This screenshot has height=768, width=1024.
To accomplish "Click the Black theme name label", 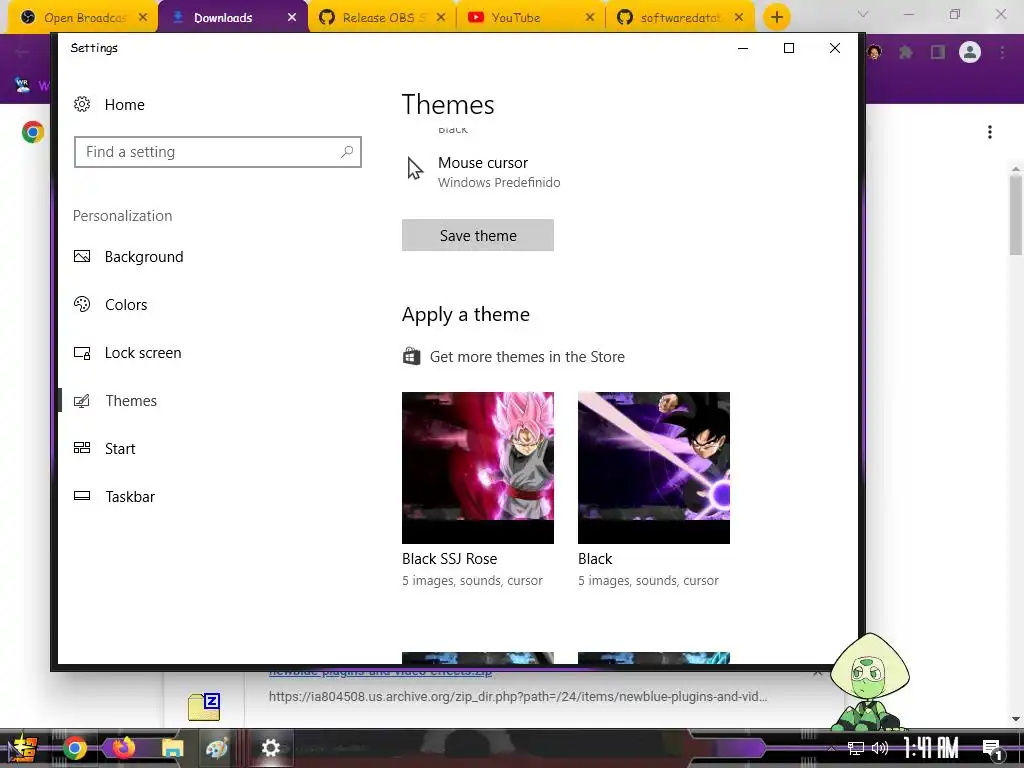I will (x=595, y=559).
